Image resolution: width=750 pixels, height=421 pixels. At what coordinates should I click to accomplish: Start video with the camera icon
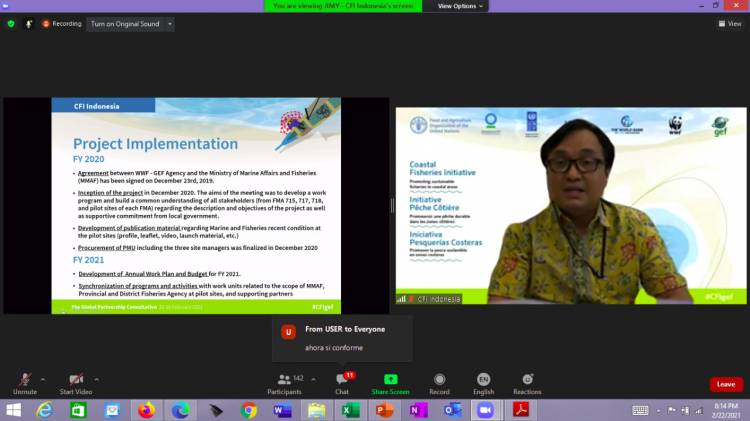(x=76, y=380)
